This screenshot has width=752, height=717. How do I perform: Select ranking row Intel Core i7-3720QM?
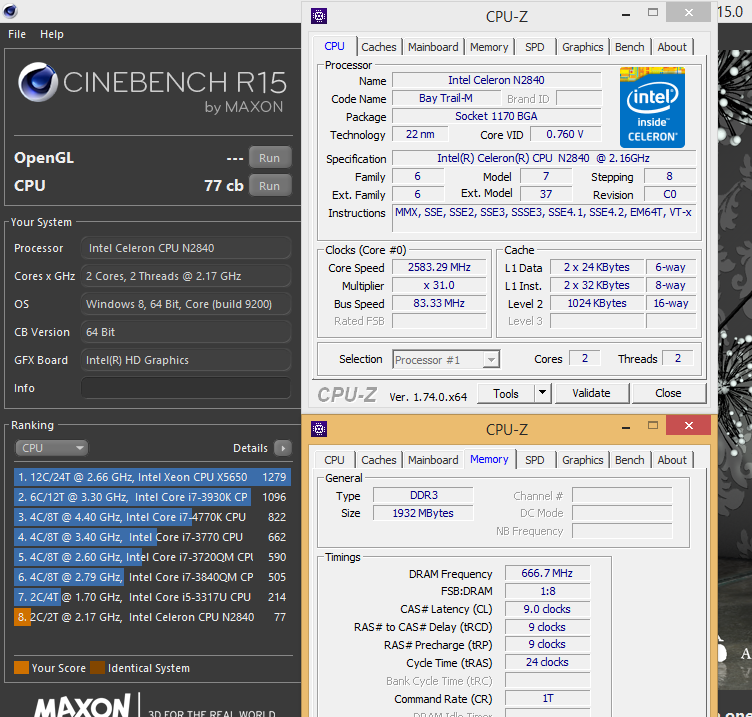(x=152, y=557)
